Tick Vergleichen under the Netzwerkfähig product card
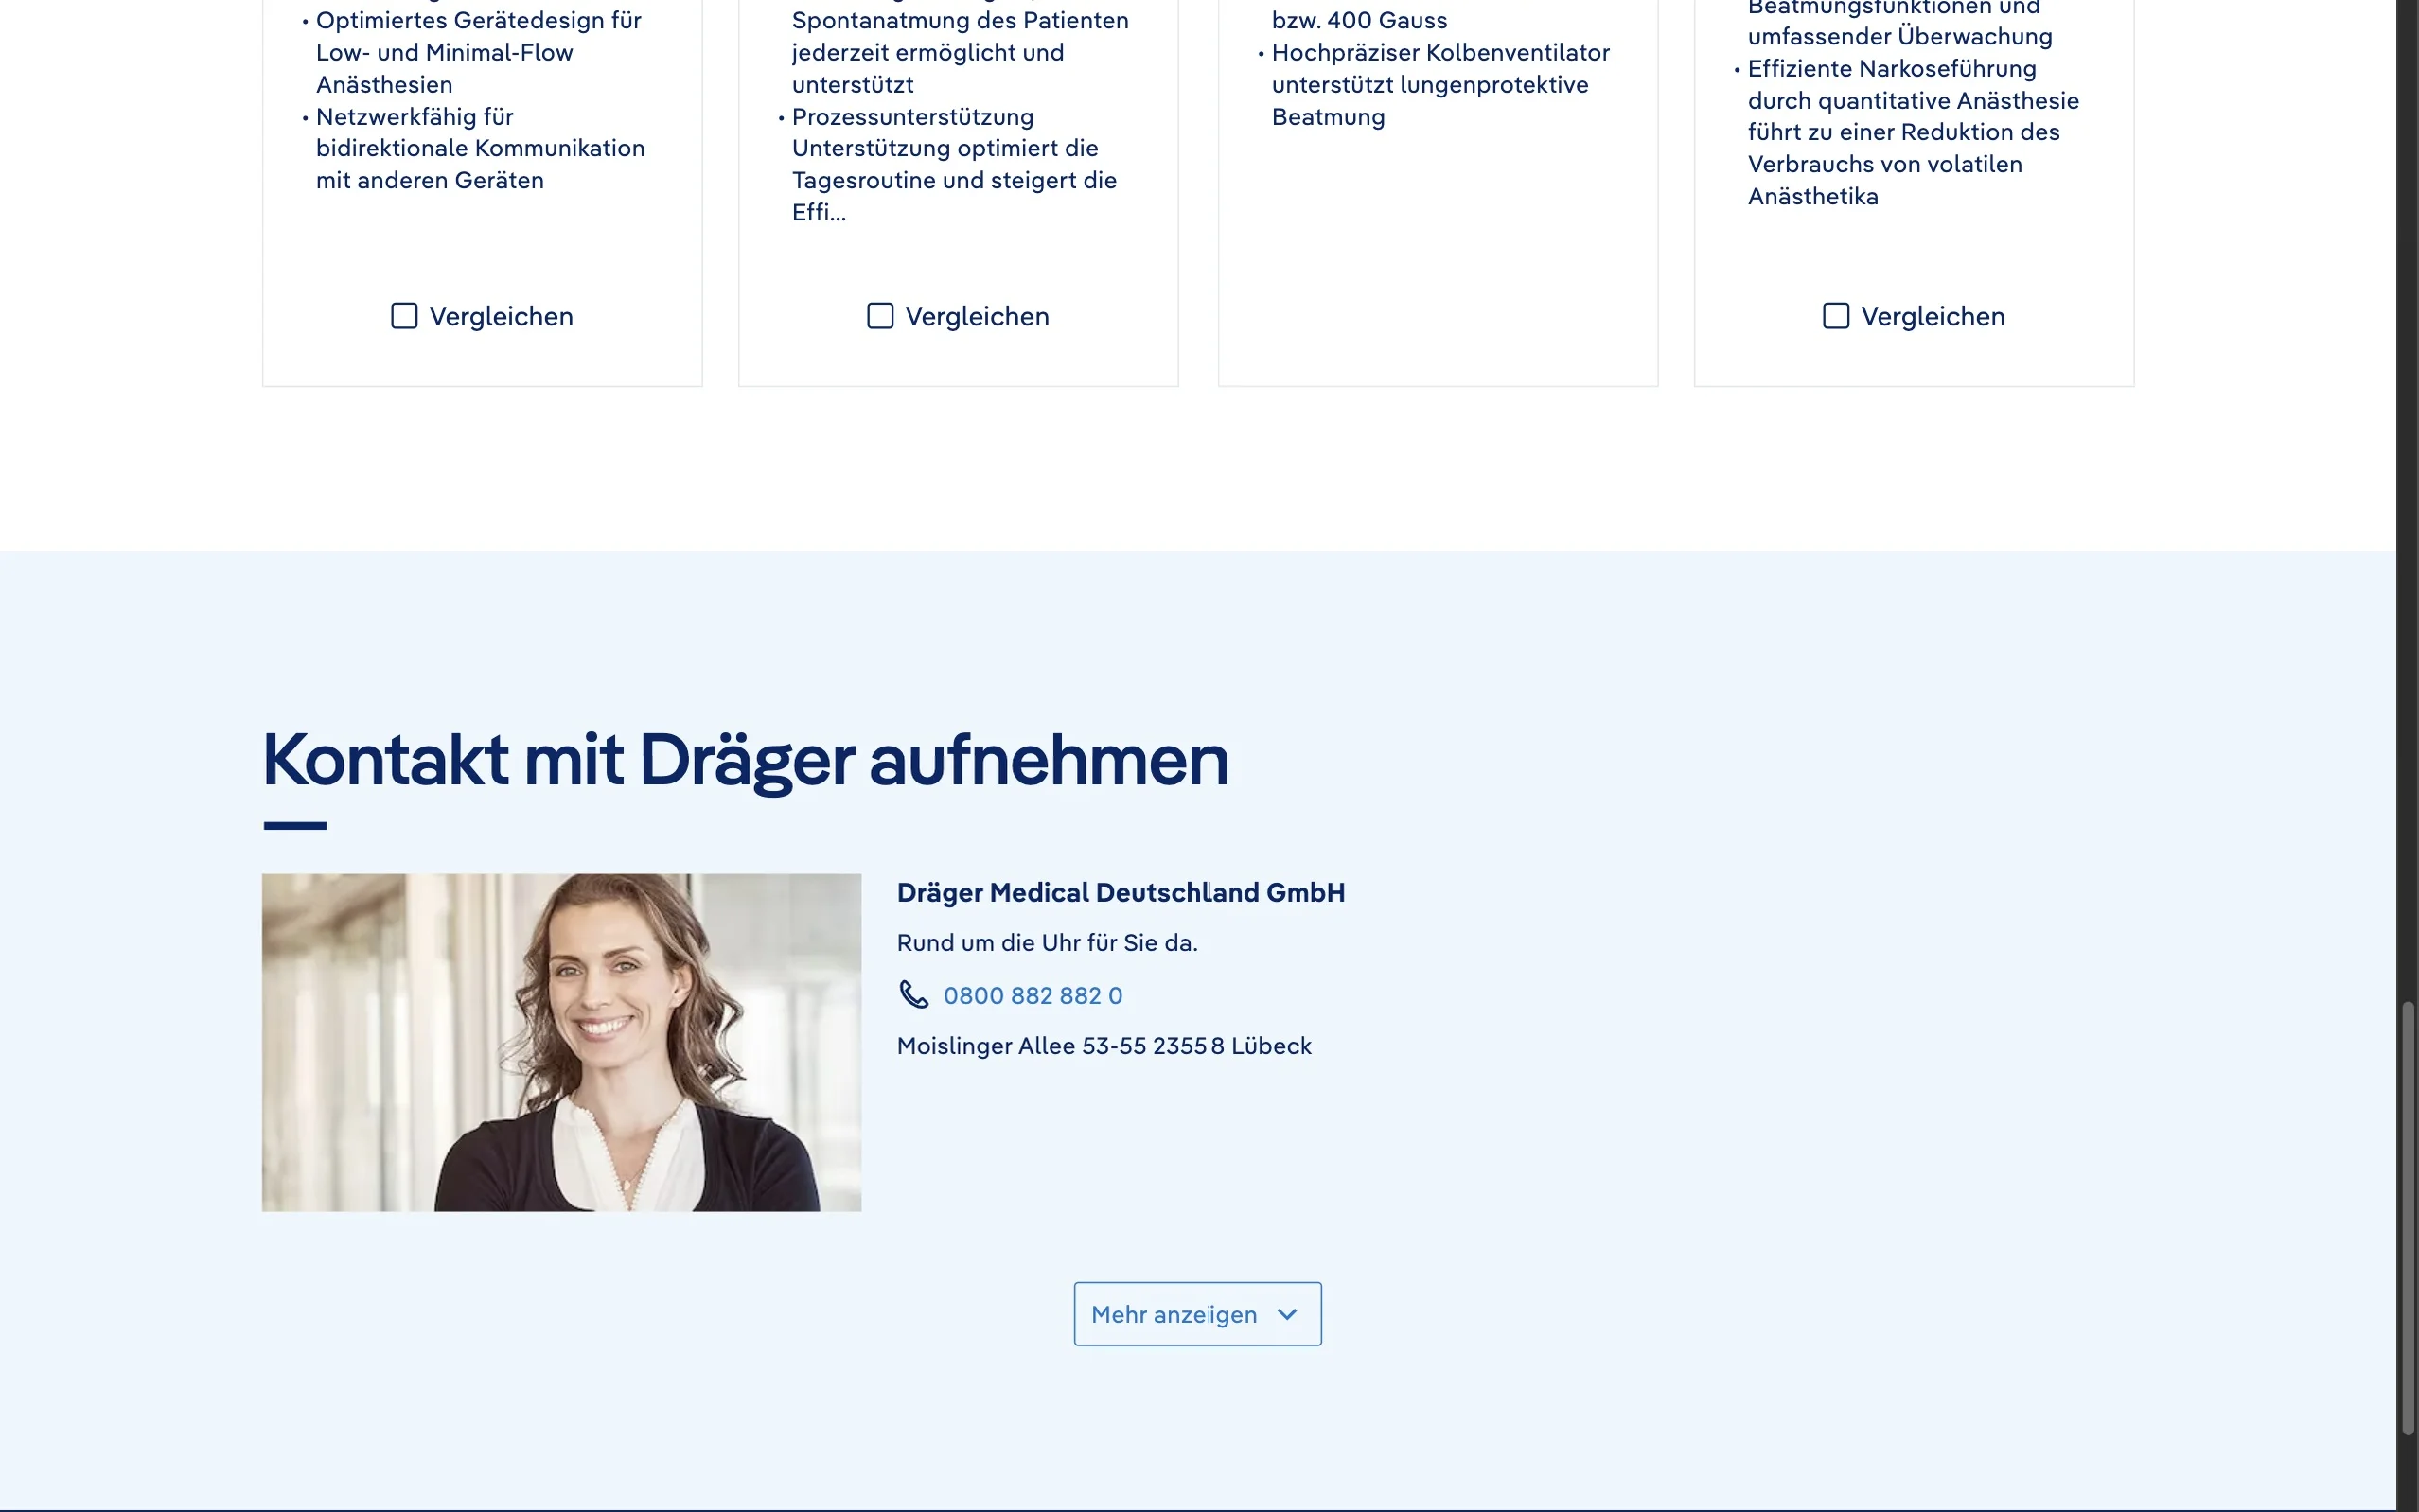Image resolution: width=2419 pixels, height=1512 pixels. coord(404,316)
